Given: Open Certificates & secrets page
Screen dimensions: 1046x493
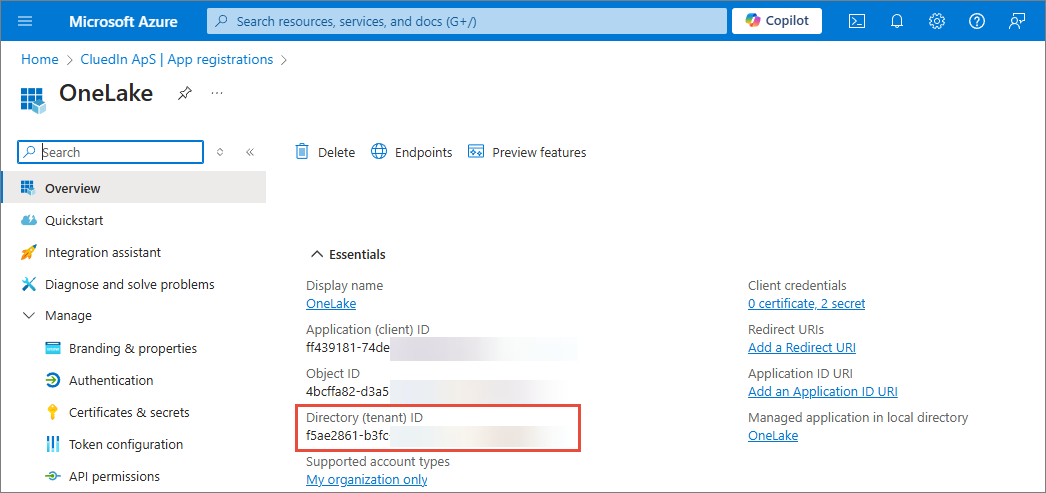Looking at the screenshot, I should coord(128,412).
